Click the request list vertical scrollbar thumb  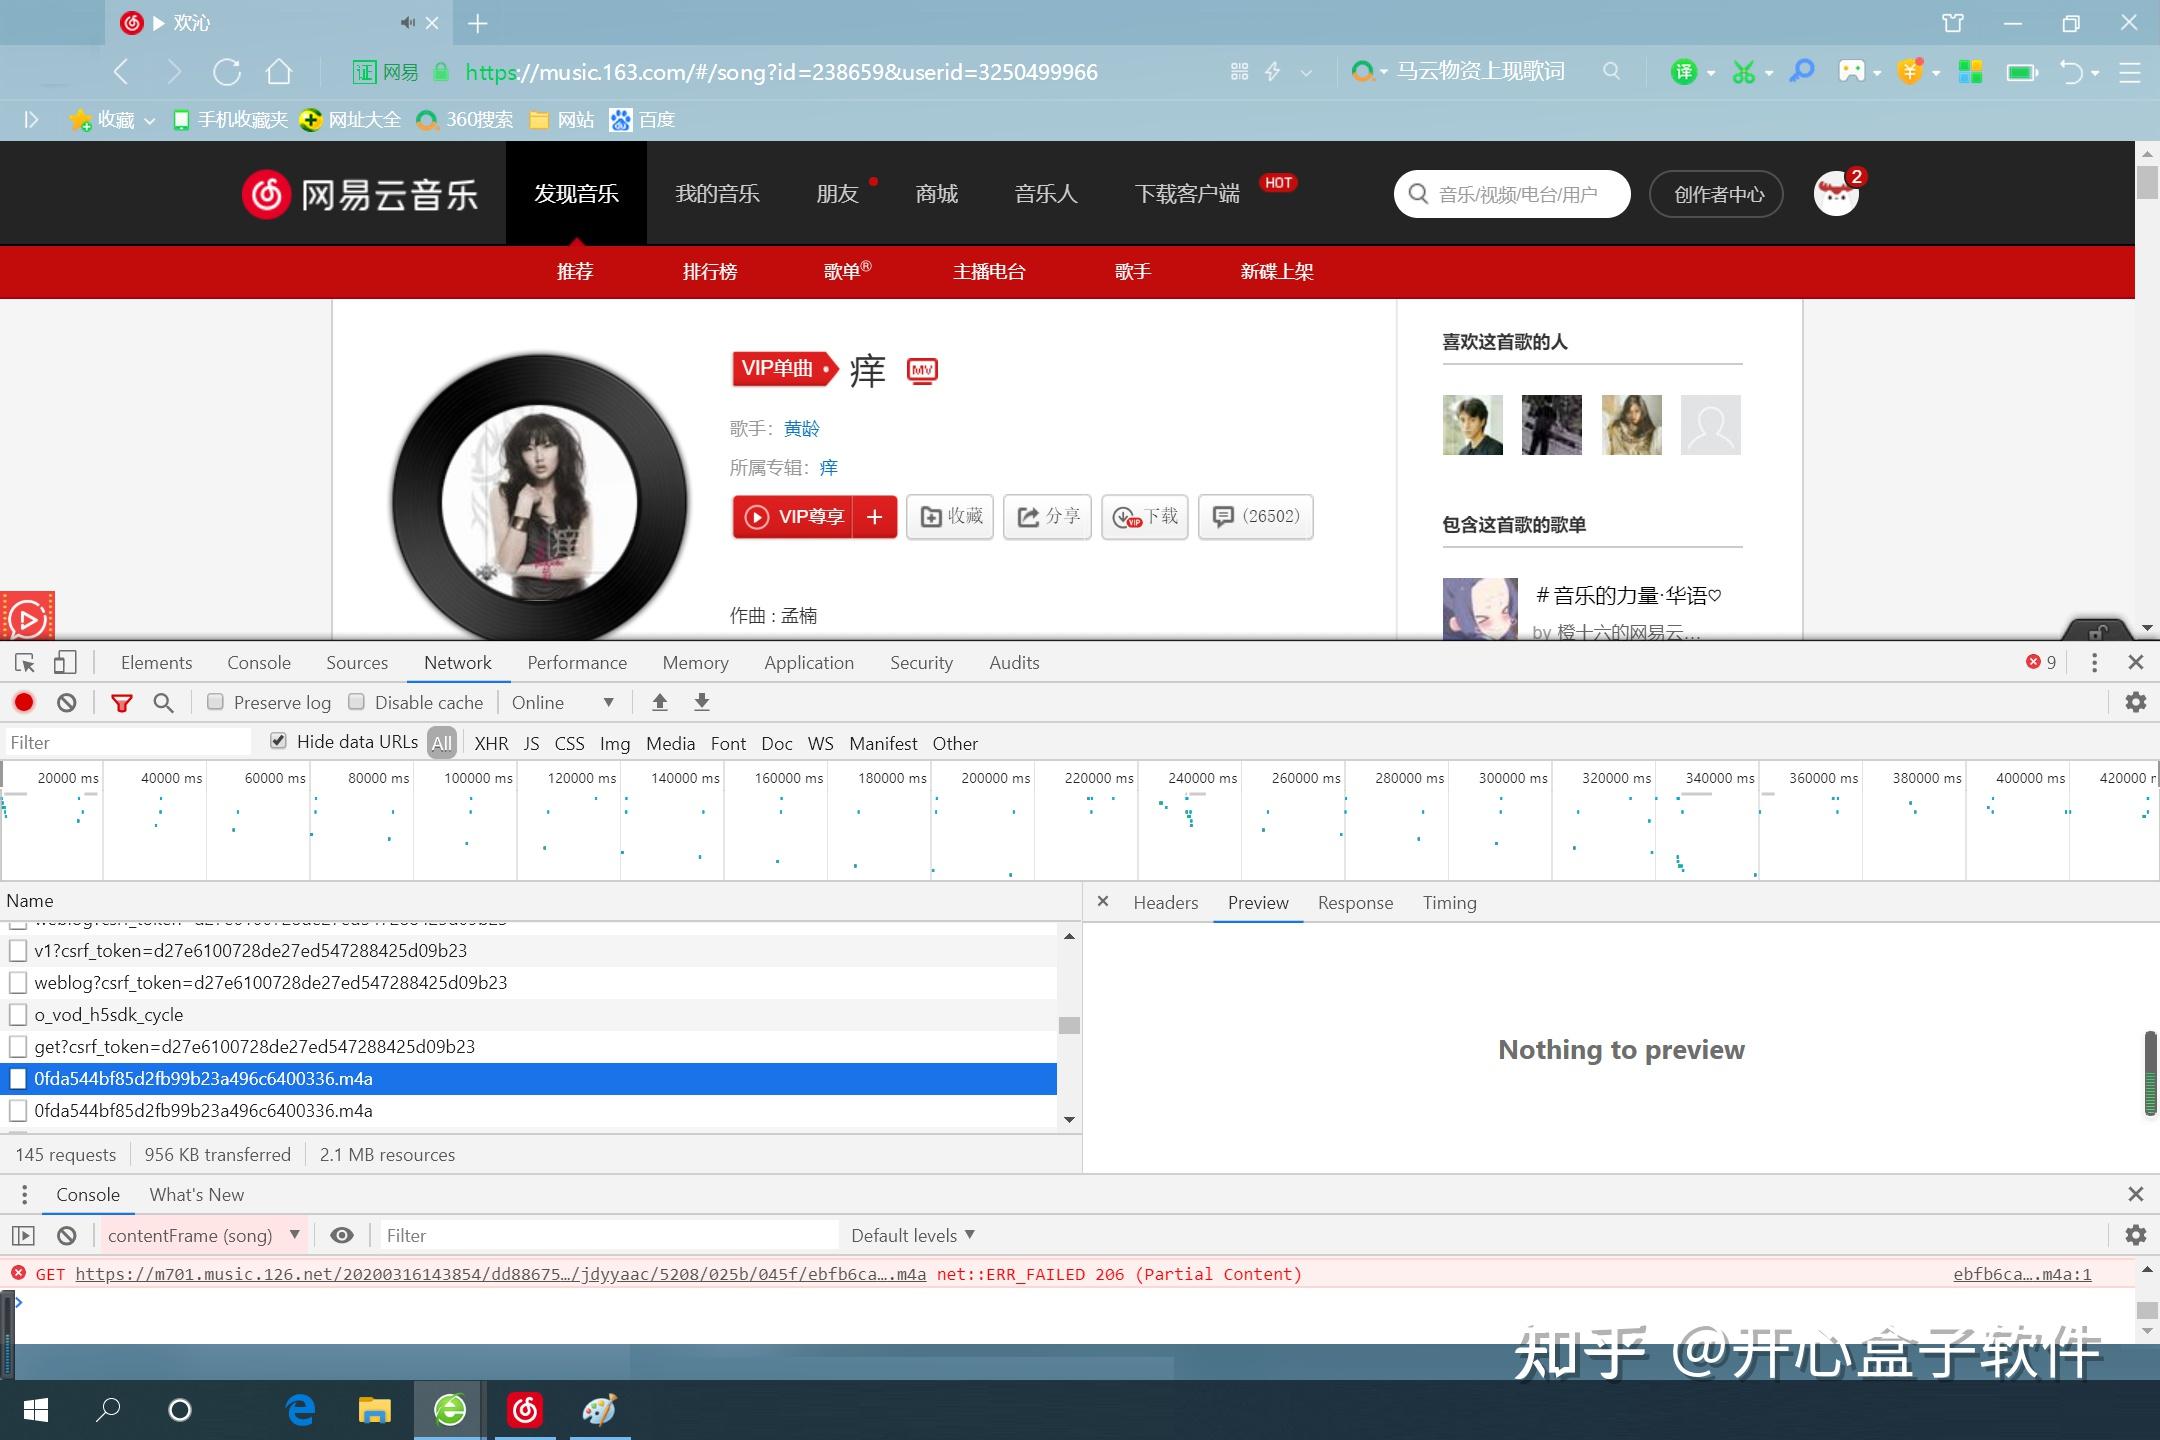[1069, 1025]
